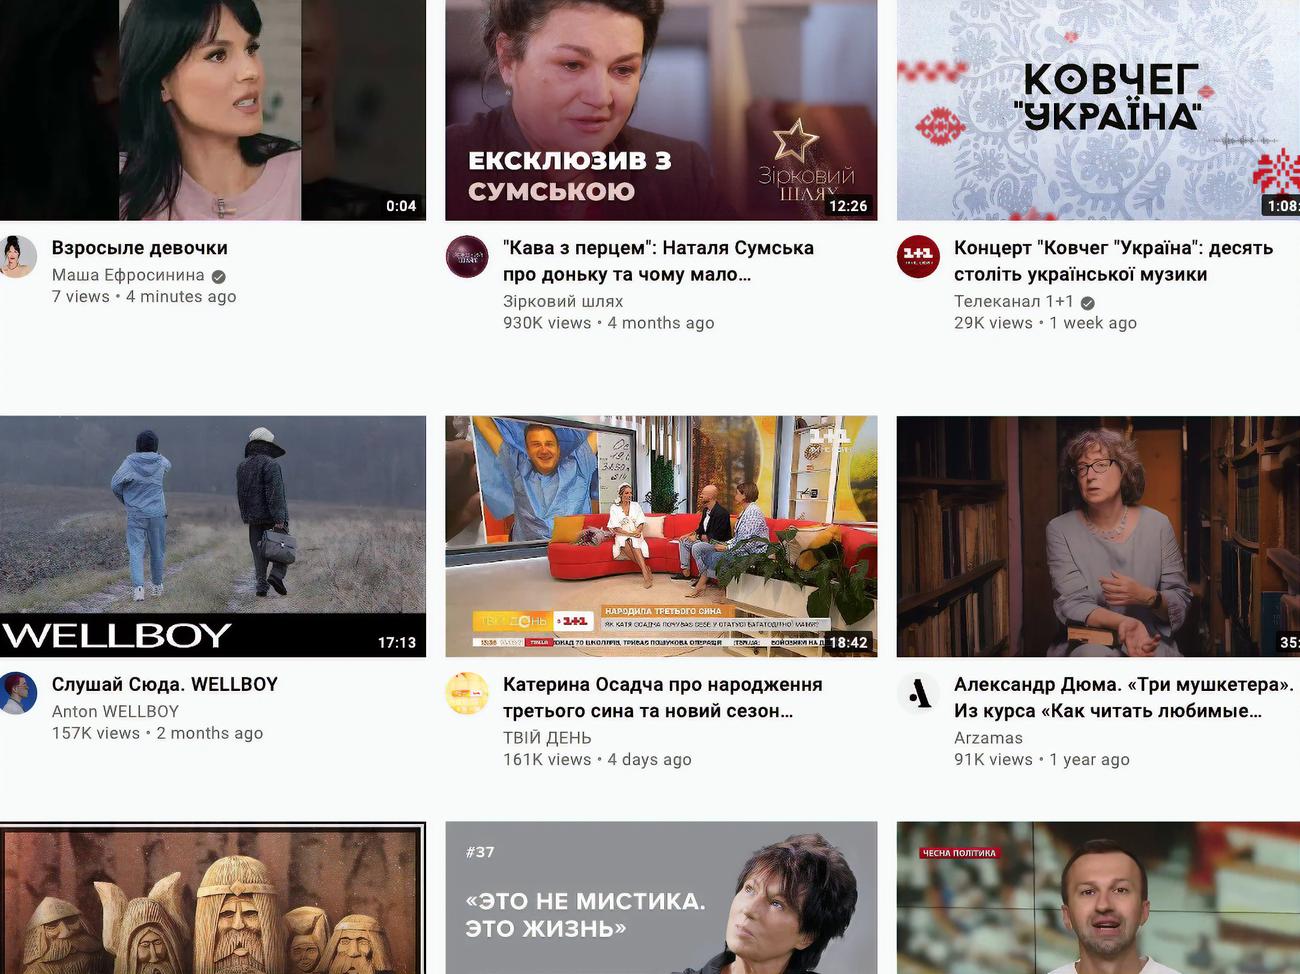Play the Чесна політика video thumbnail

tap(1098, 898)
